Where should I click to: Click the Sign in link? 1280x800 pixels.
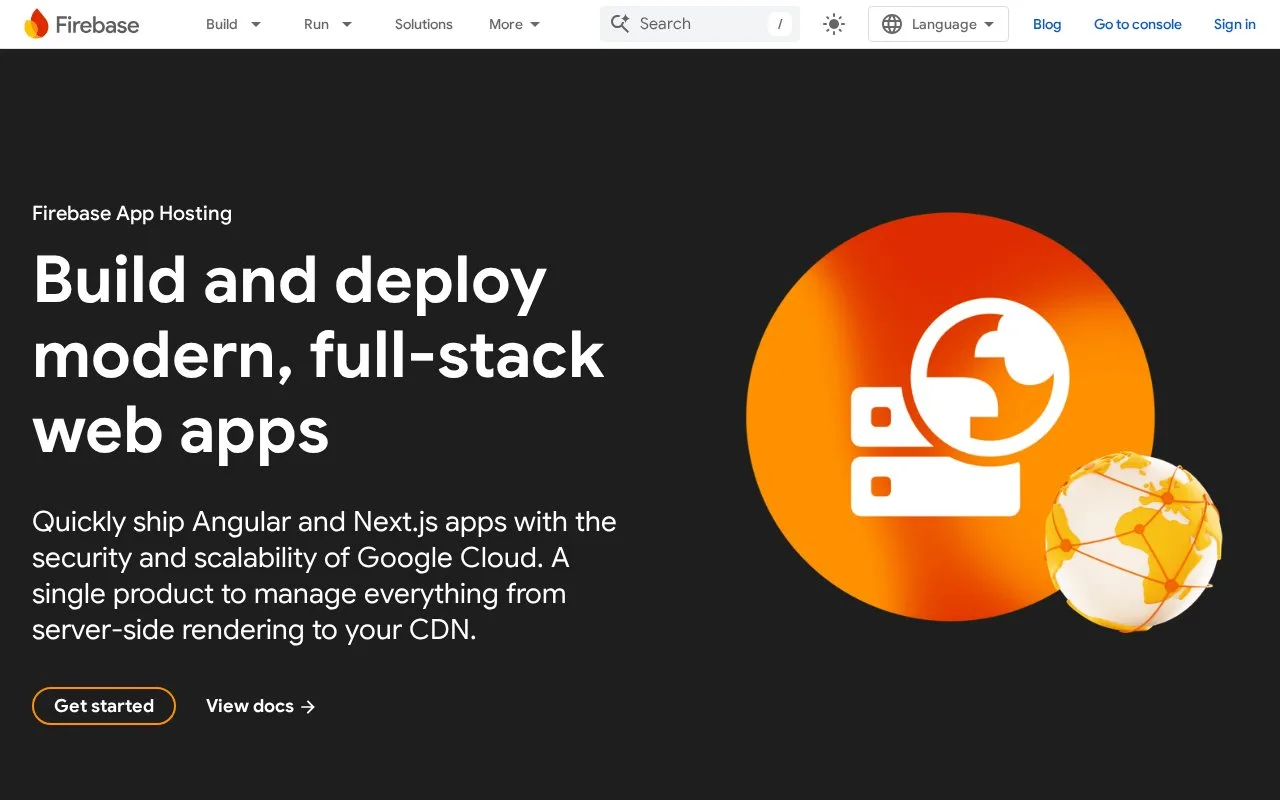click(1235, 24)
